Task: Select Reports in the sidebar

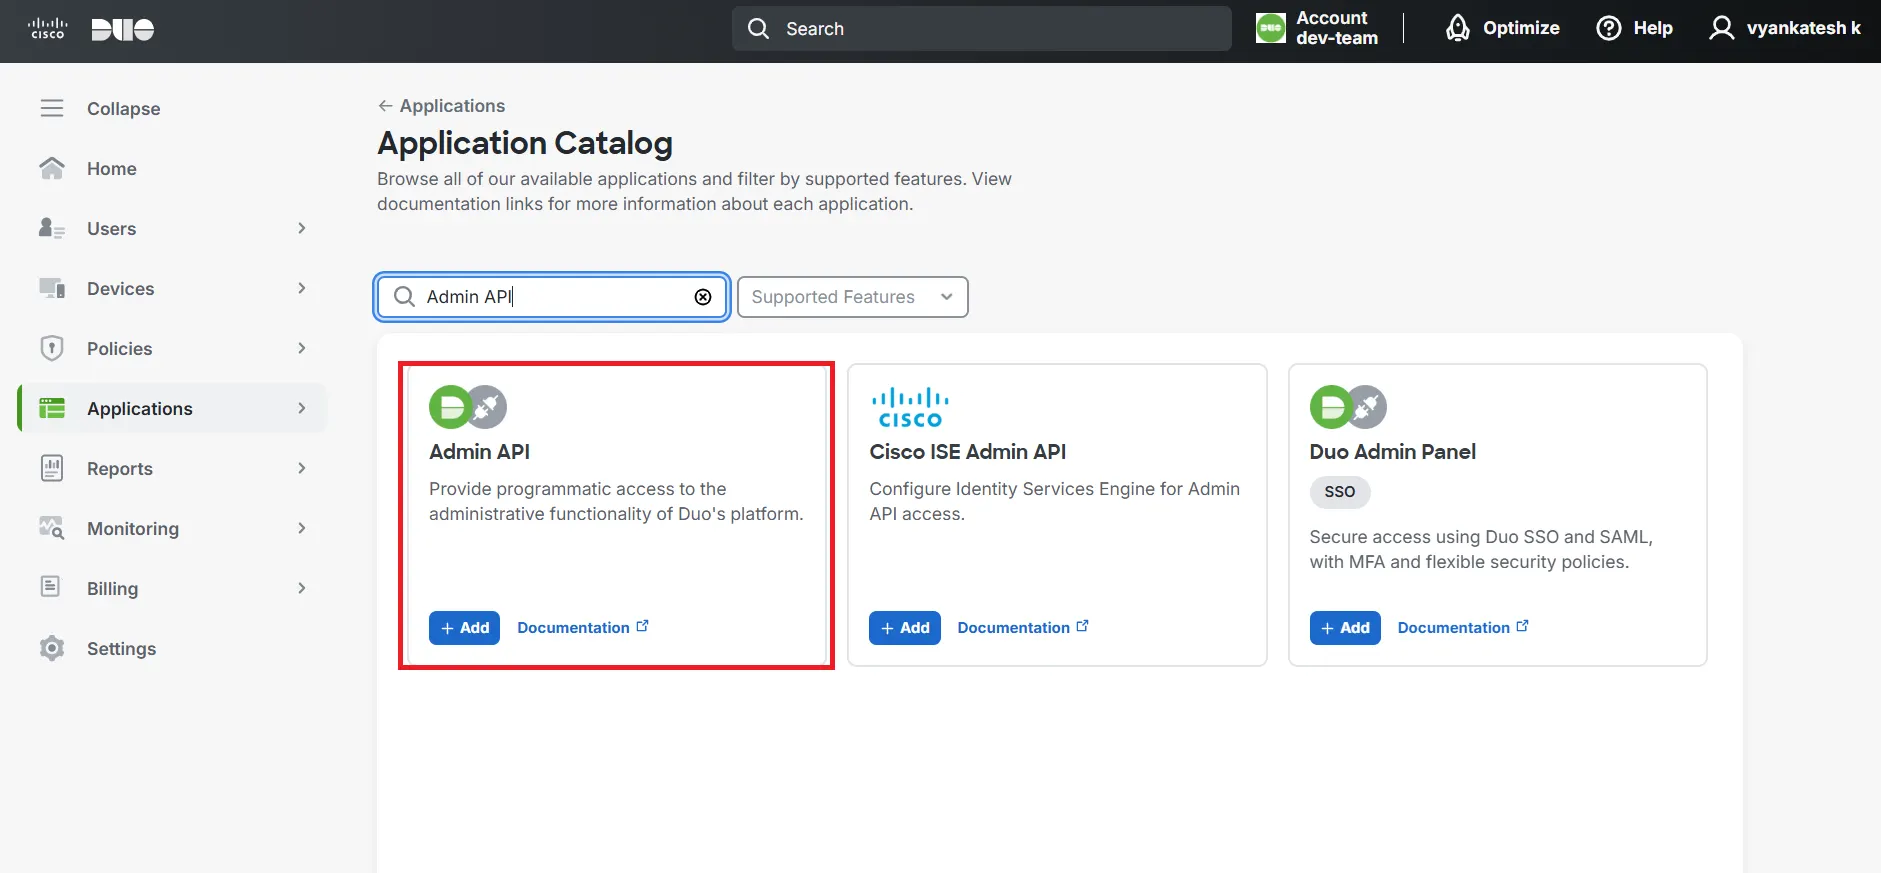Action: coord(120,469)
